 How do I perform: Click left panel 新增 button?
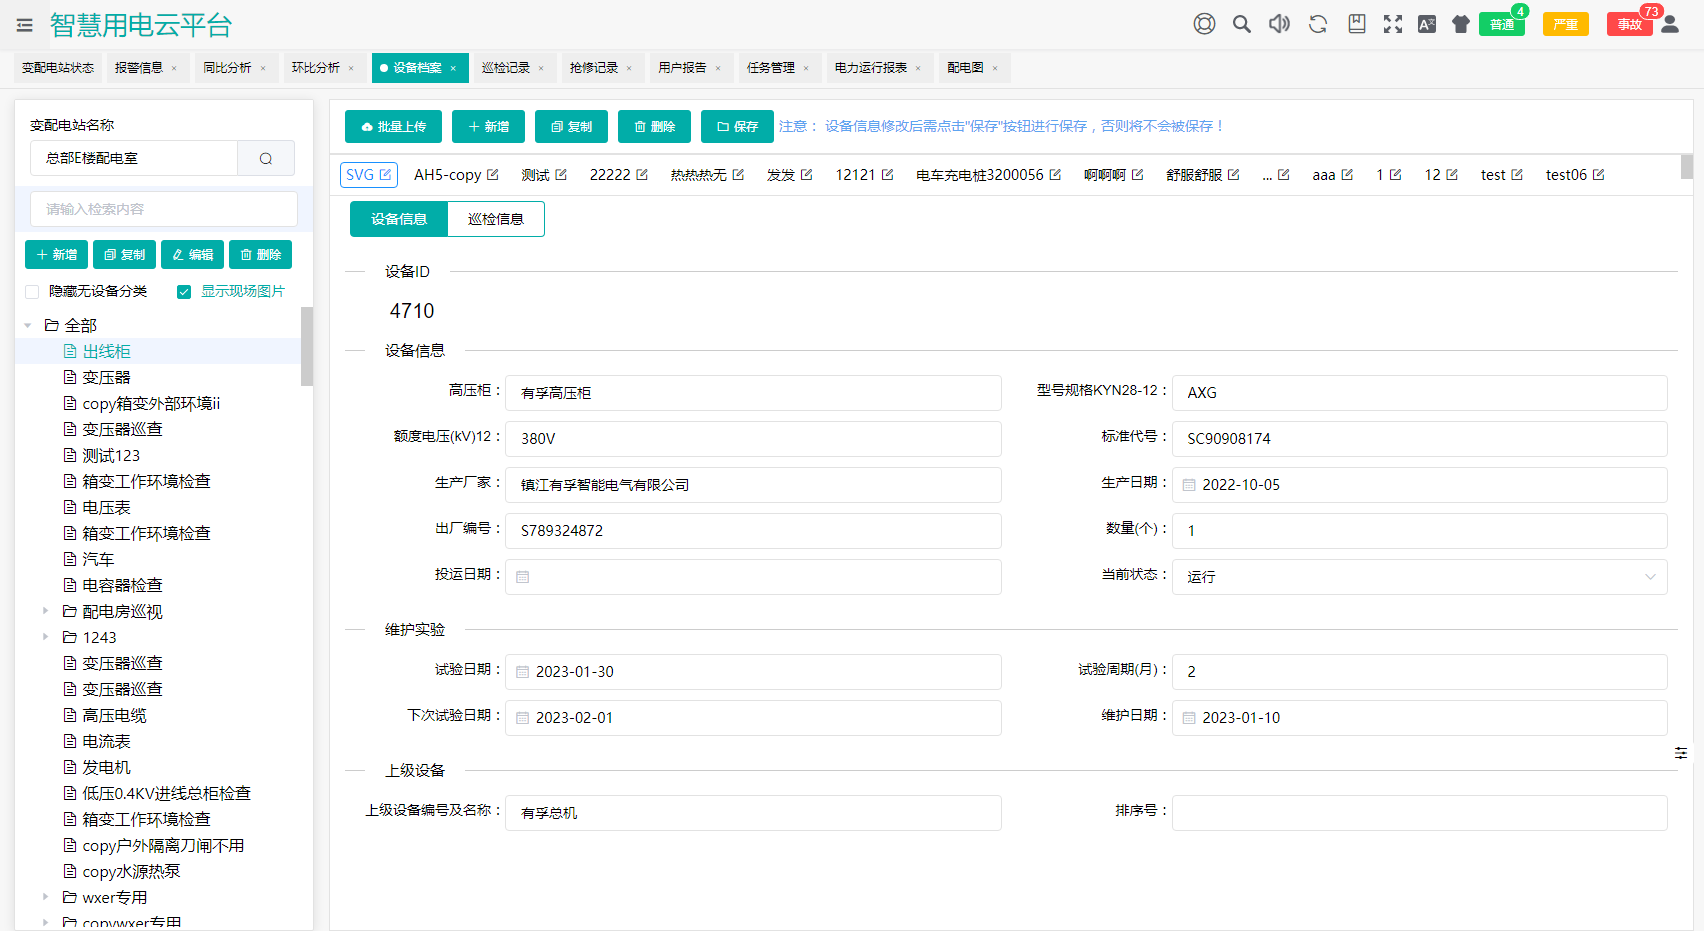[x=56, y=255]
